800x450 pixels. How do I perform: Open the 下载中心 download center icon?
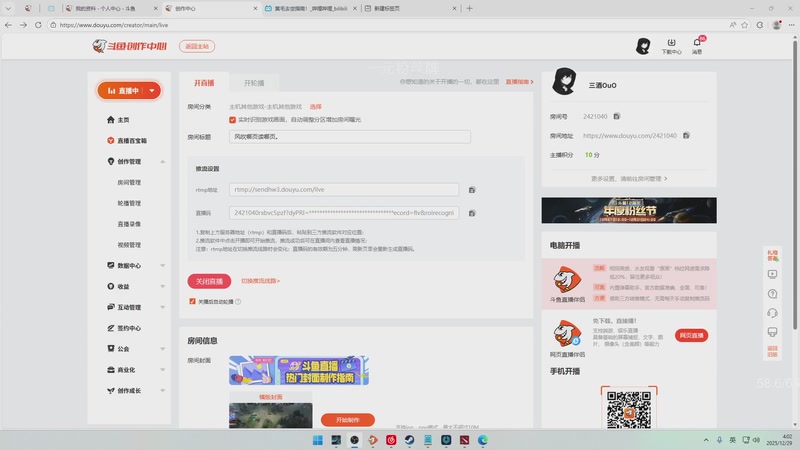[x=671, y=46]
